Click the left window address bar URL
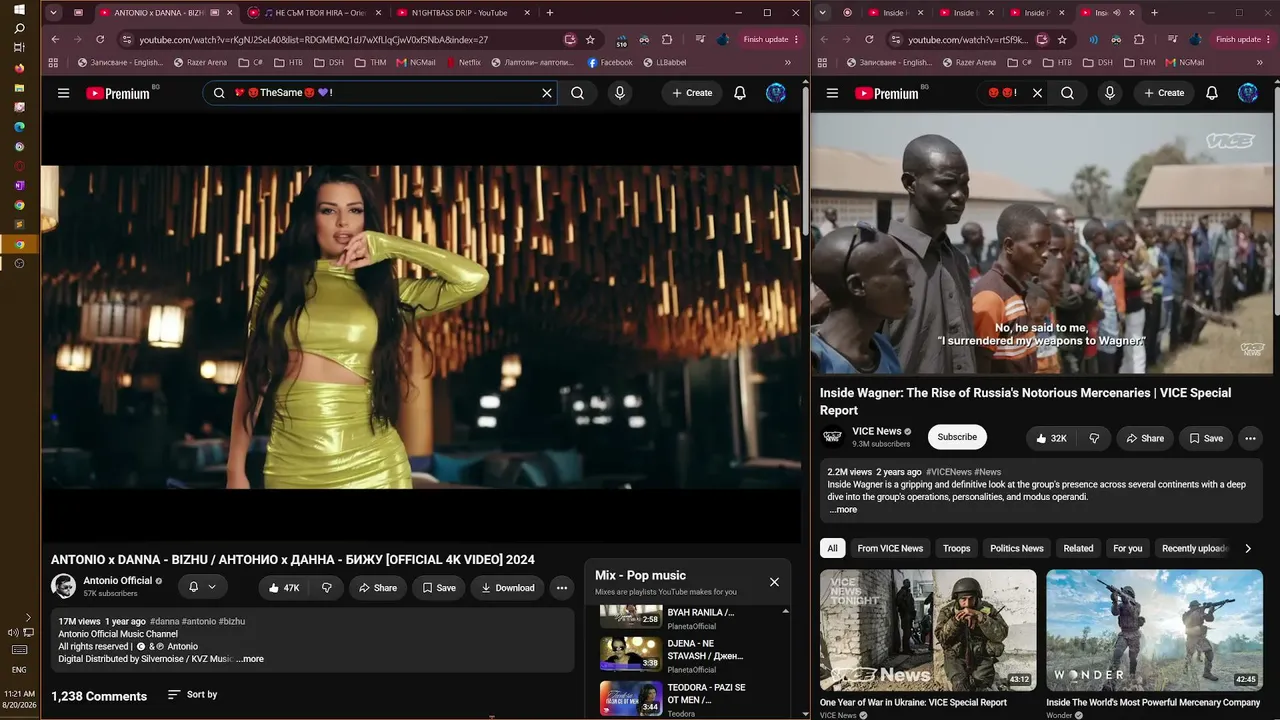Image resolution: width=1280 pixels, height=720 pixels. [314, 40]
